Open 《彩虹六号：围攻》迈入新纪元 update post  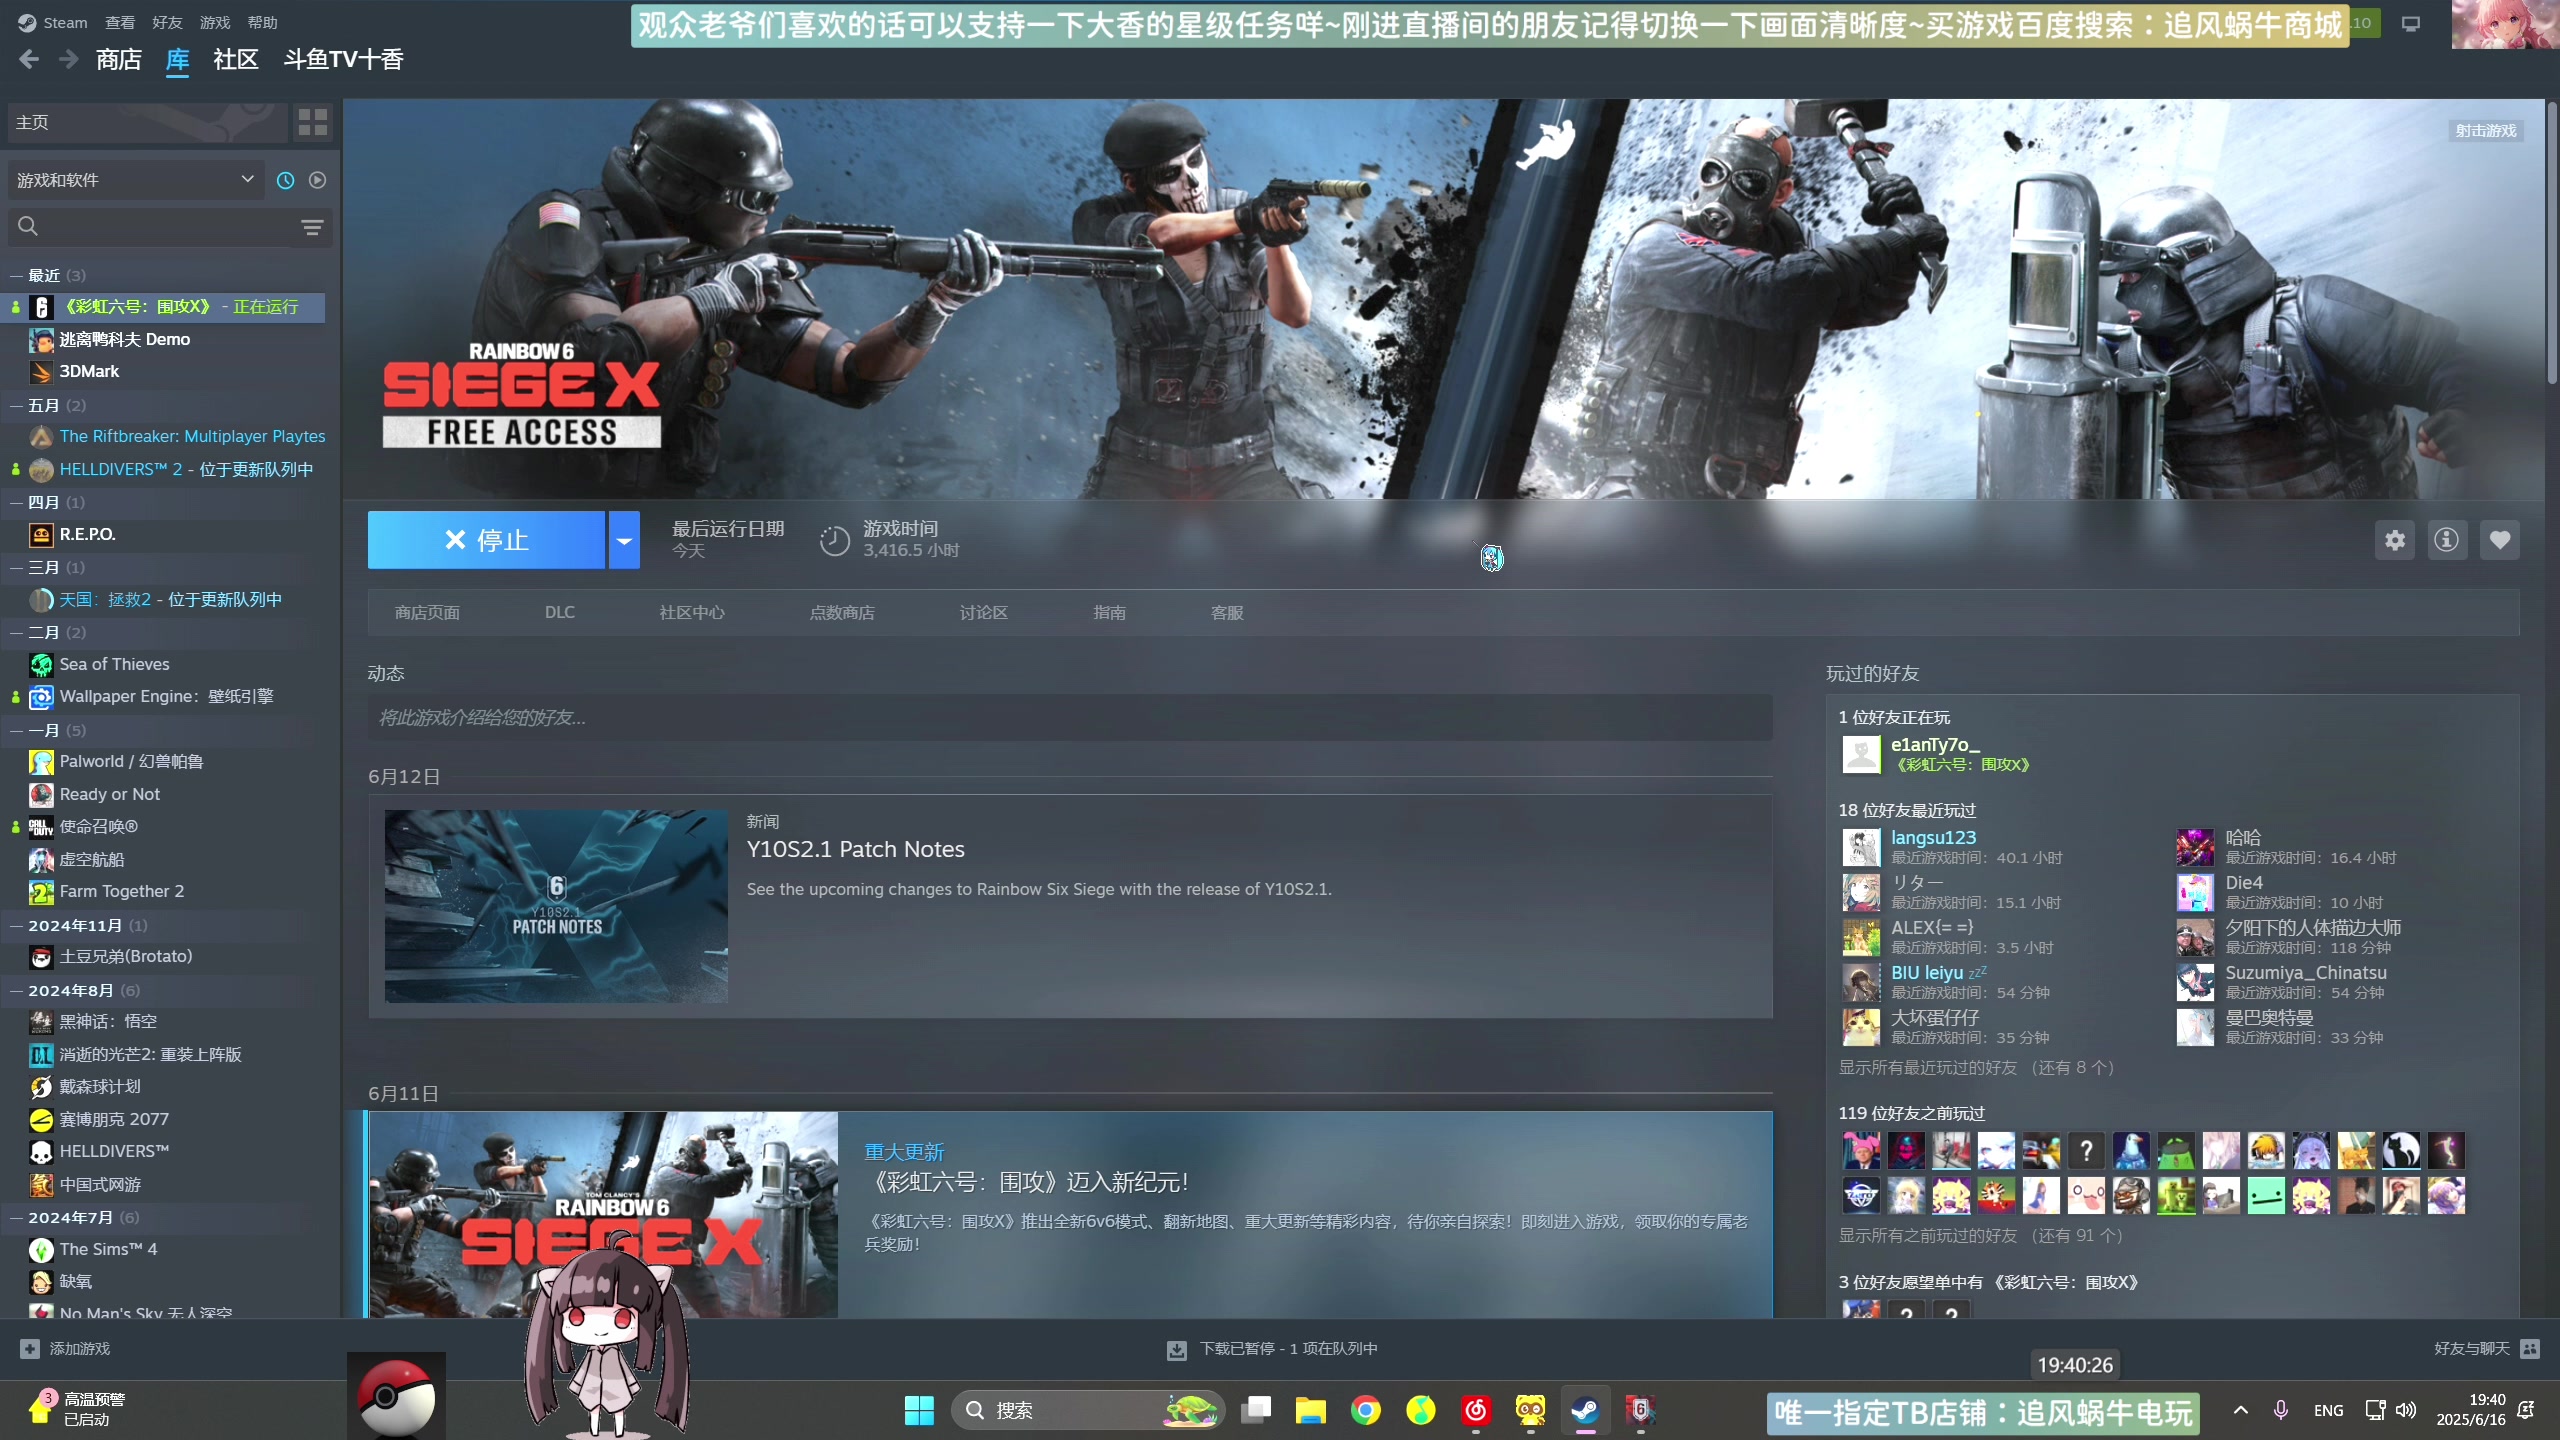pos(1031,1182)
